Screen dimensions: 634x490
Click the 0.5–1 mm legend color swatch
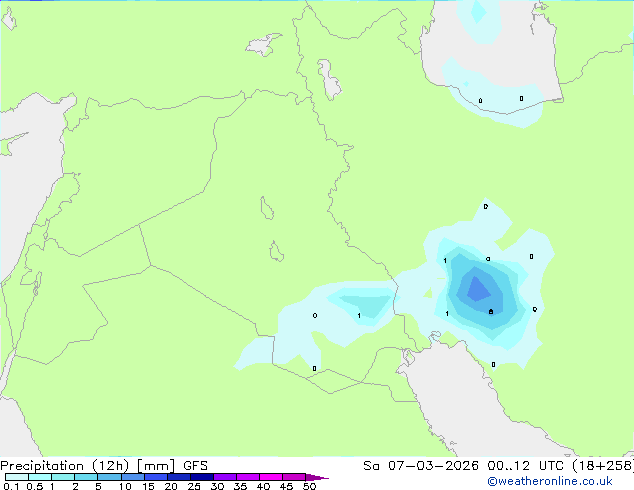pyautogui.click(x=40, y=477)
